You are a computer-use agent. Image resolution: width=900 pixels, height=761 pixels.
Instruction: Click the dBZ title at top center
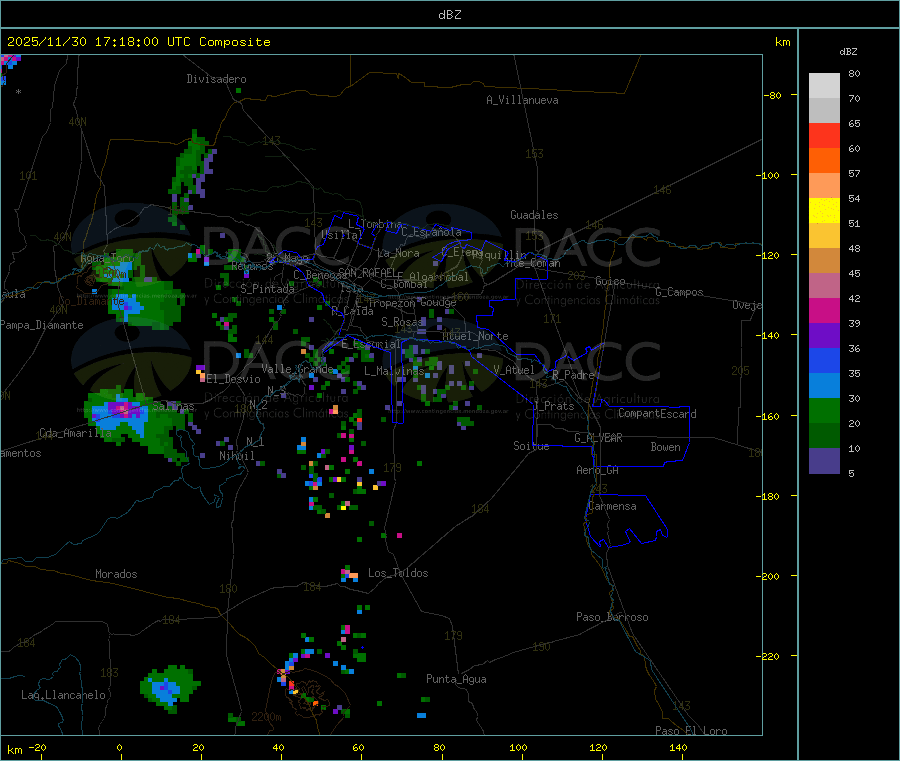click(x=449, y=15)
